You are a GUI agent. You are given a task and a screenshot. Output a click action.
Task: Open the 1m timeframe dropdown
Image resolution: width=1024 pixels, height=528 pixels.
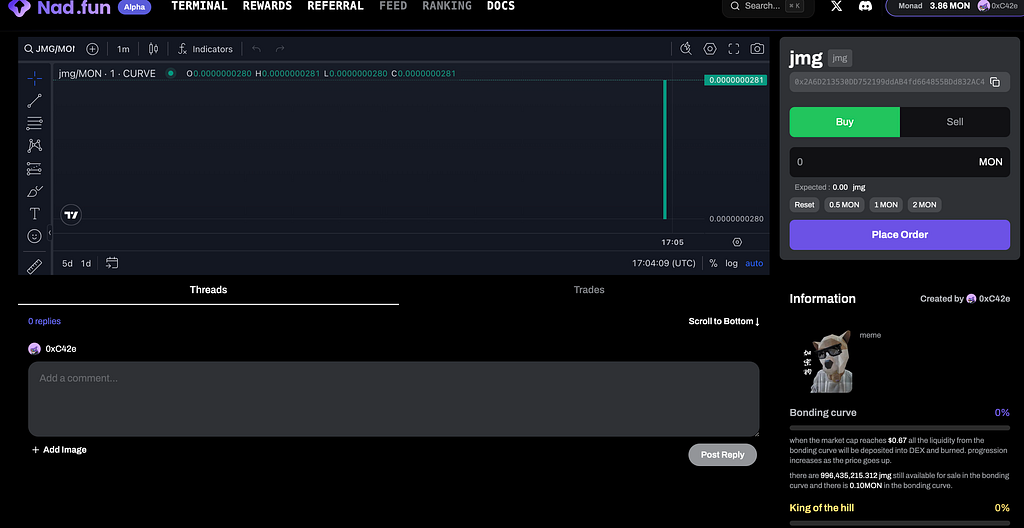tap(123, 49)
